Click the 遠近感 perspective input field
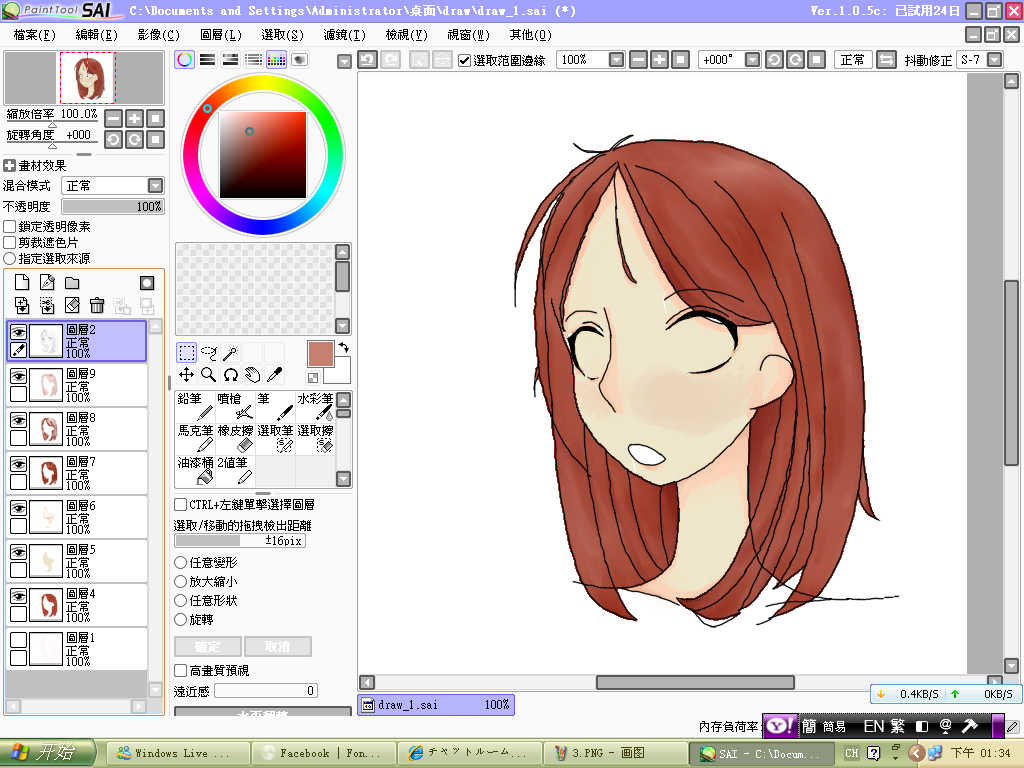Image resolution: width=1024 pixels, height=768 pixels. pos(266,691)
